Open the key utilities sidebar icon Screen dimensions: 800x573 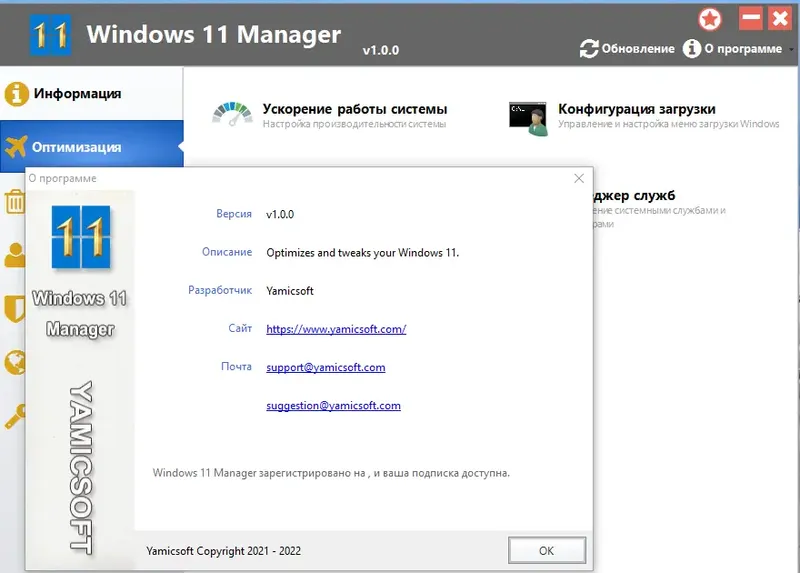pos(15,416)
